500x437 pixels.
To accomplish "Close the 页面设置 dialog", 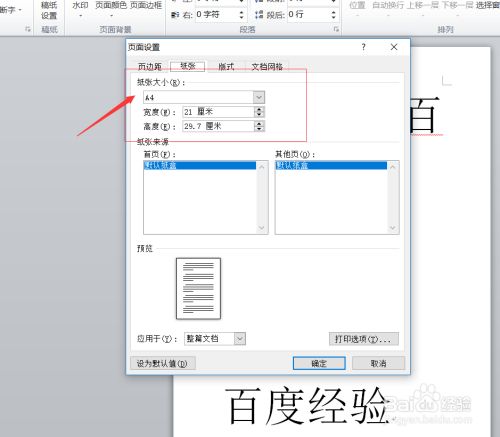I will tap(394, 47).
